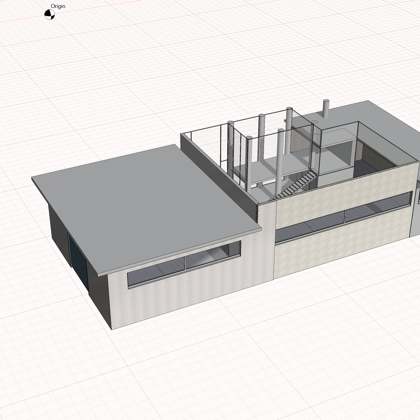Image resolution: width=420 pixels, height=420 pixels.
Task: Select the tall front column beside the staircase
Action: (279, 162)
